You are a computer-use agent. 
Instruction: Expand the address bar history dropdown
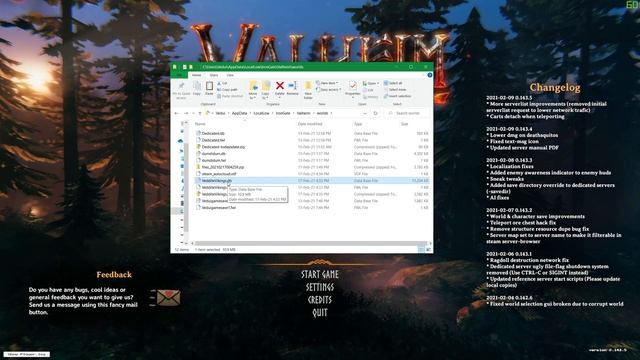[x=365, y=113]
